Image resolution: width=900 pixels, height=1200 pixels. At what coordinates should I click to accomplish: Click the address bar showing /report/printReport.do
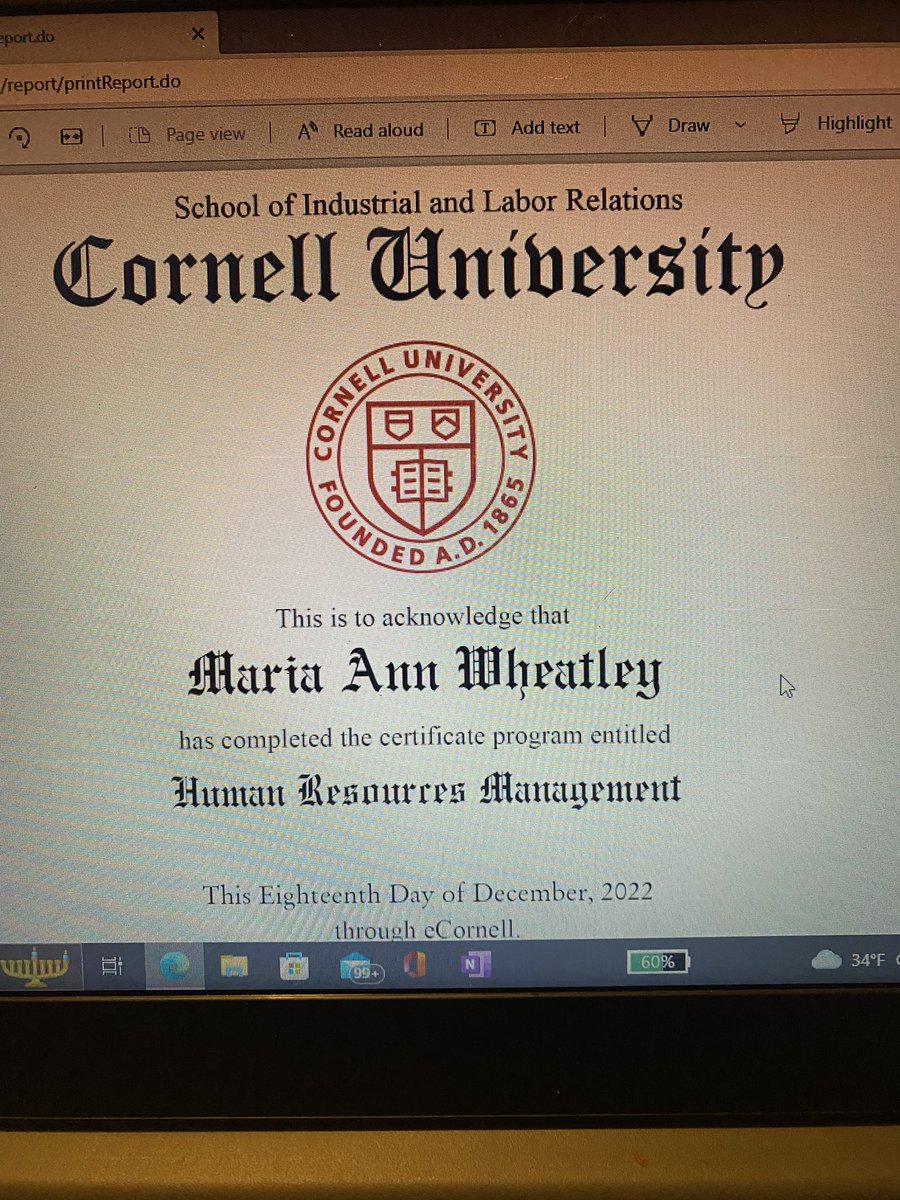[92, 82]
